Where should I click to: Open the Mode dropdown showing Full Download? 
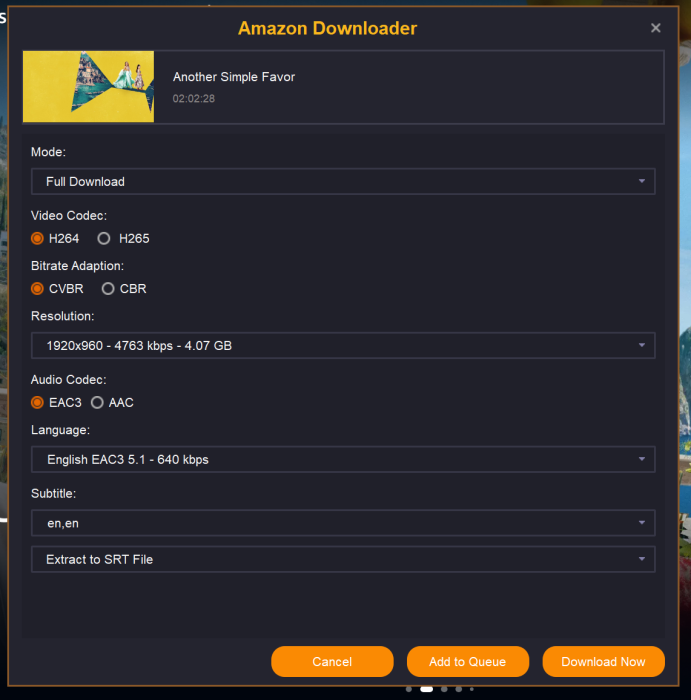coord(343,182)
